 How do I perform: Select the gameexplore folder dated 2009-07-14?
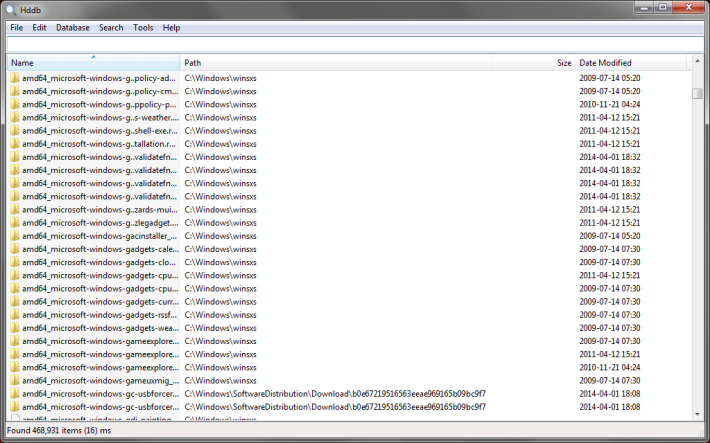pyautogui.click(x=101, y=341)
